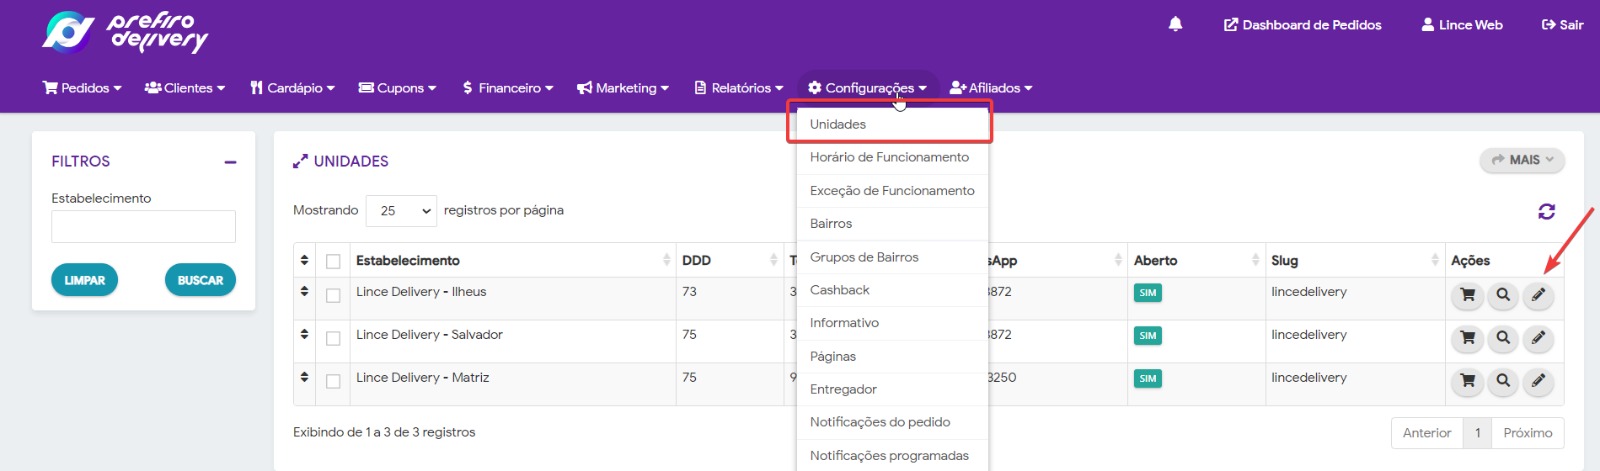Image resolution: width=1600 pixels, height=471 pixels.
Task: Click the Prefiro Delivery logo
Action: [125, 32]
